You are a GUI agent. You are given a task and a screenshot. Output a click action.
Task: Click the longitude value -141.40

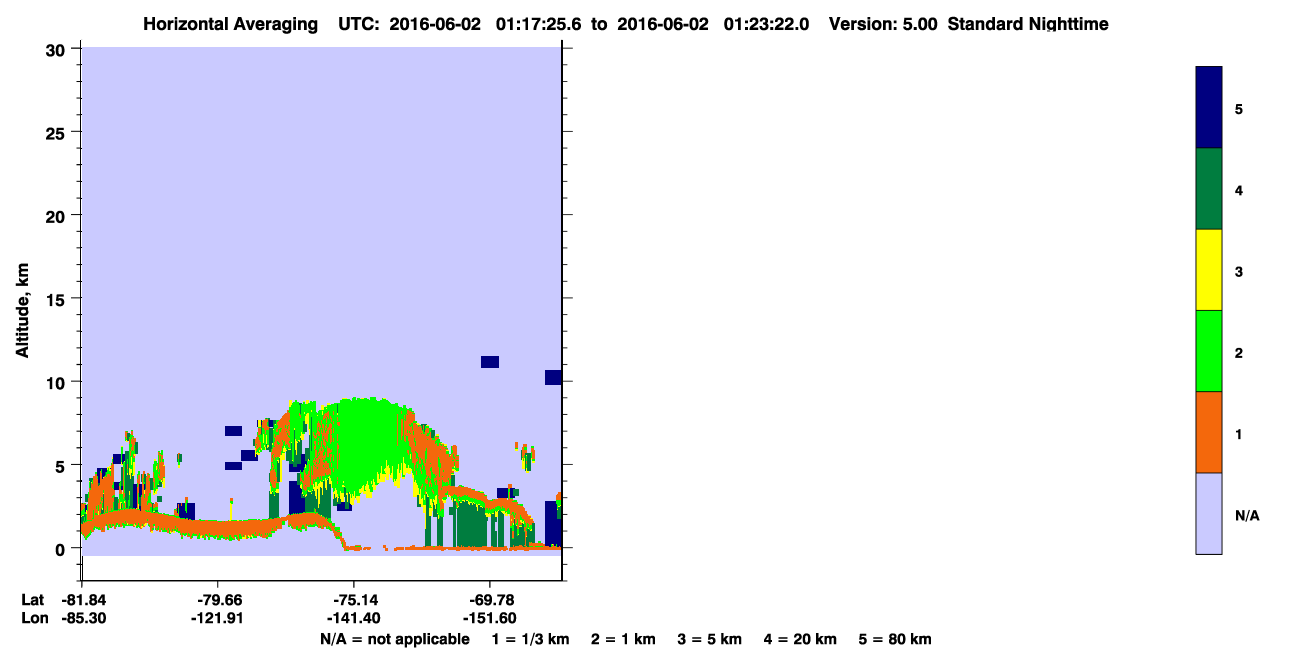(x=353, y=618)
